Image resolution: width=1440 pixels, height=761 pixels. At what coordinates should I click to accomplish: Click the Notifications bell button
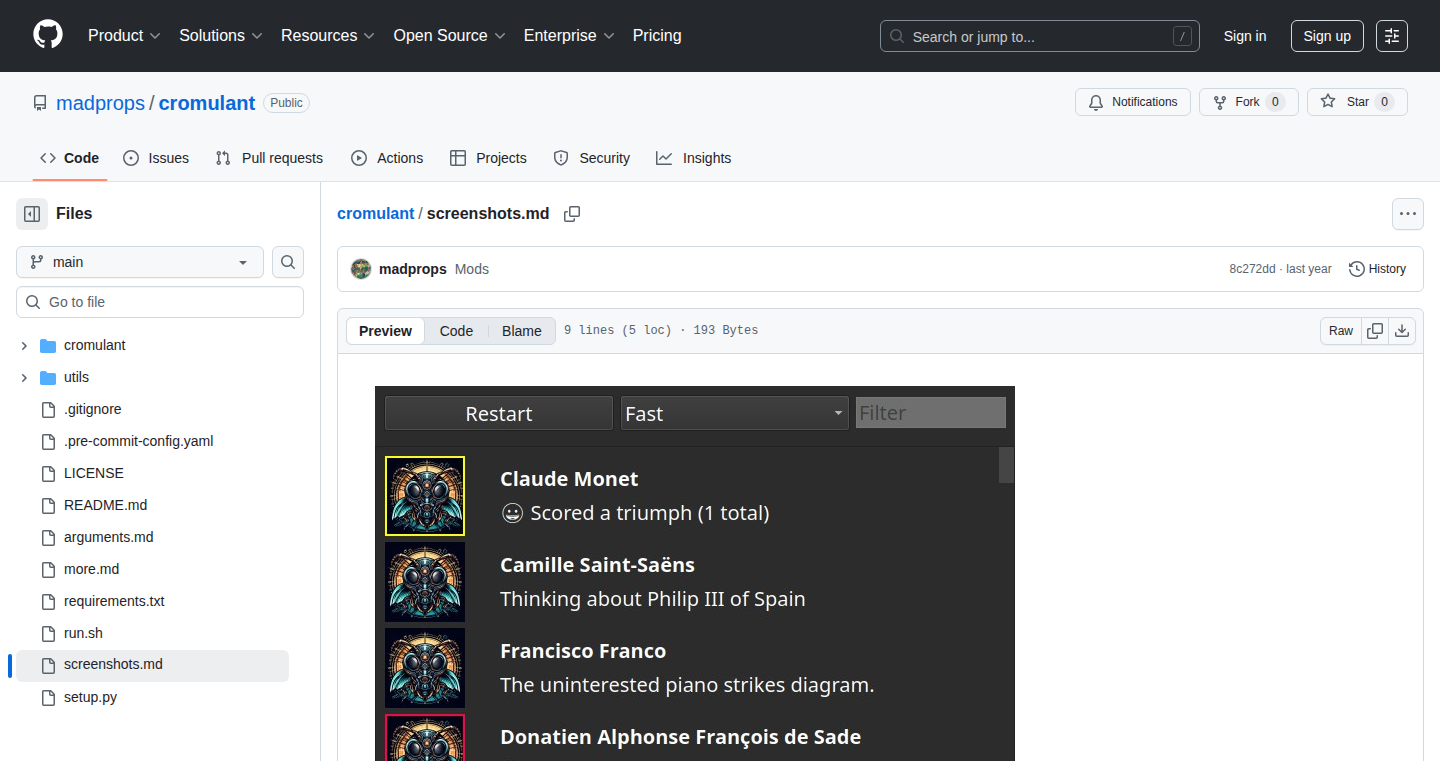pyautogui.click(x=1133, y=102)
